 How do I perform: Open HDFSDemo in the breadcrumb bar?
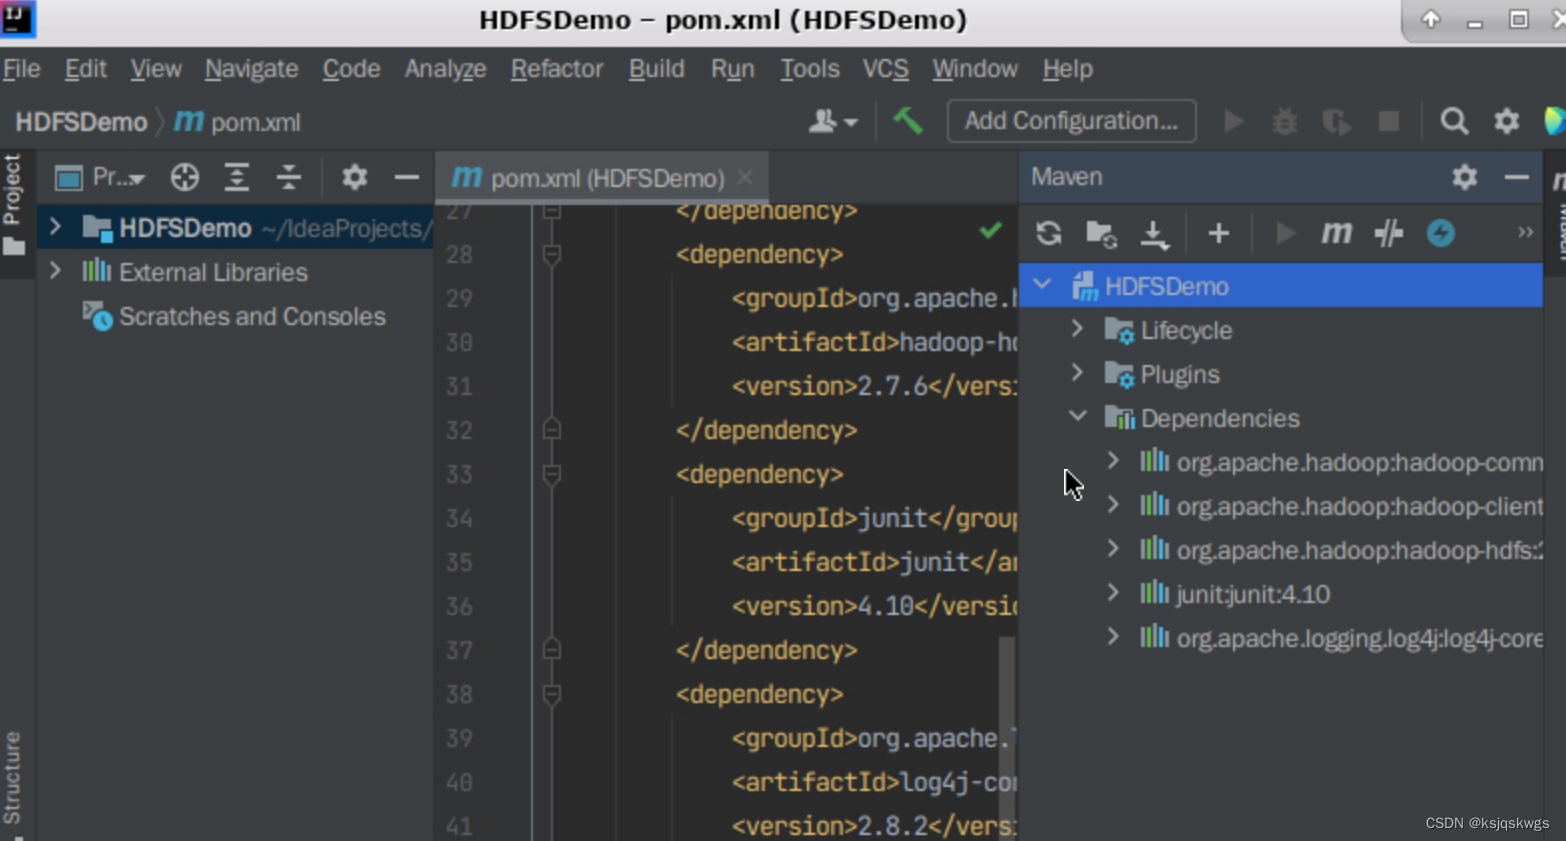[79, 121]
